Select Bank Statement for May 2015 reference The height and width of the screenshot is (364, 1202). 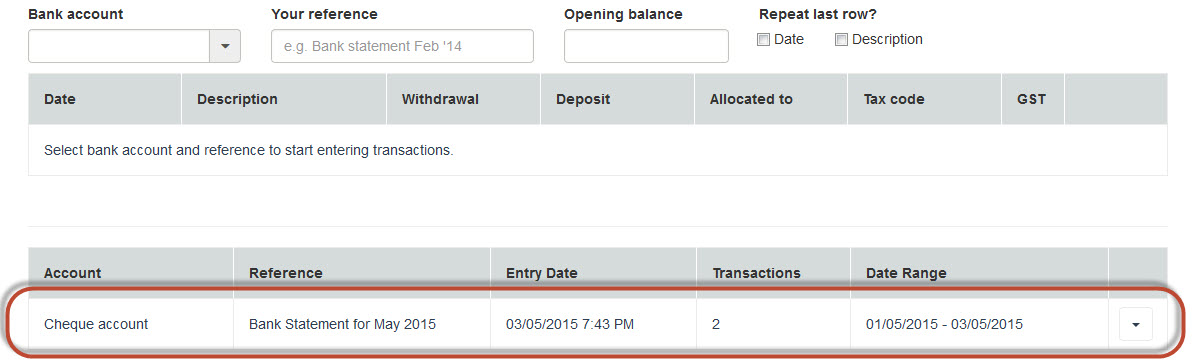(342, 324)
